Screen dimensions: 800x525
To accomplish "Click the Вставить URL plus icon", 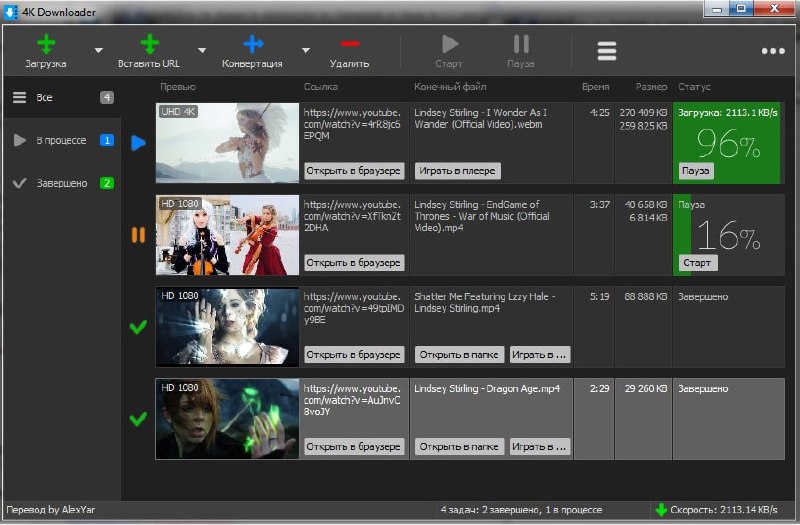I will [150, 44].
